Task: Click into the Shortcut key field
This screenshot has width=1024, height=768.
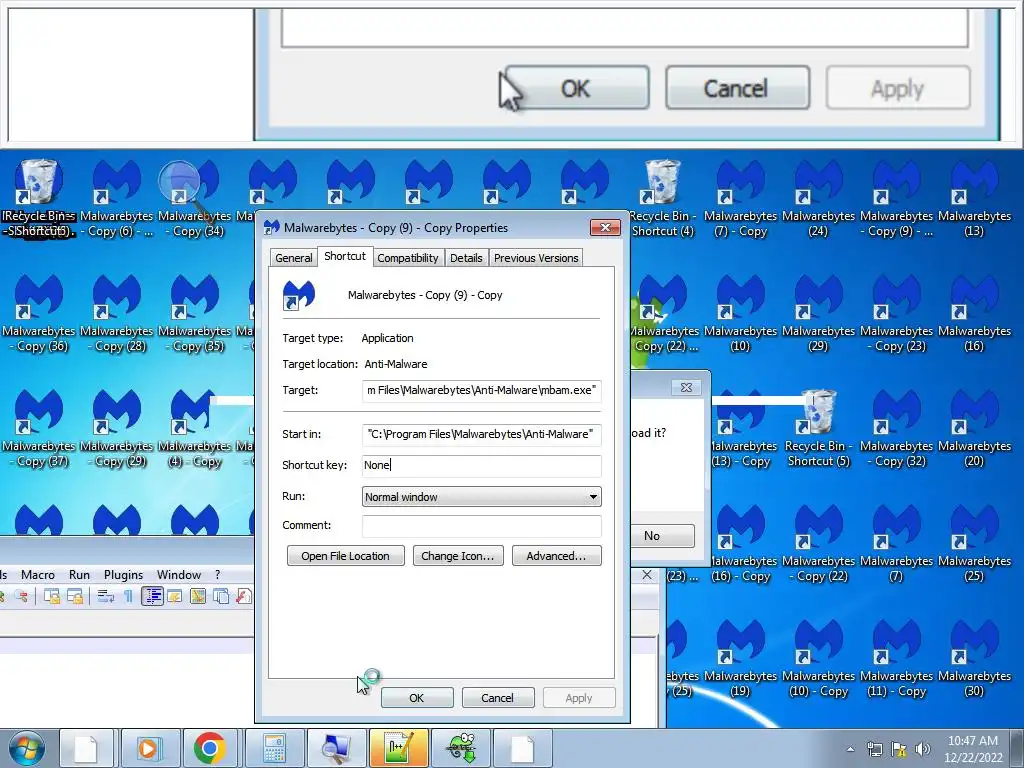Action: coord(481,465)
